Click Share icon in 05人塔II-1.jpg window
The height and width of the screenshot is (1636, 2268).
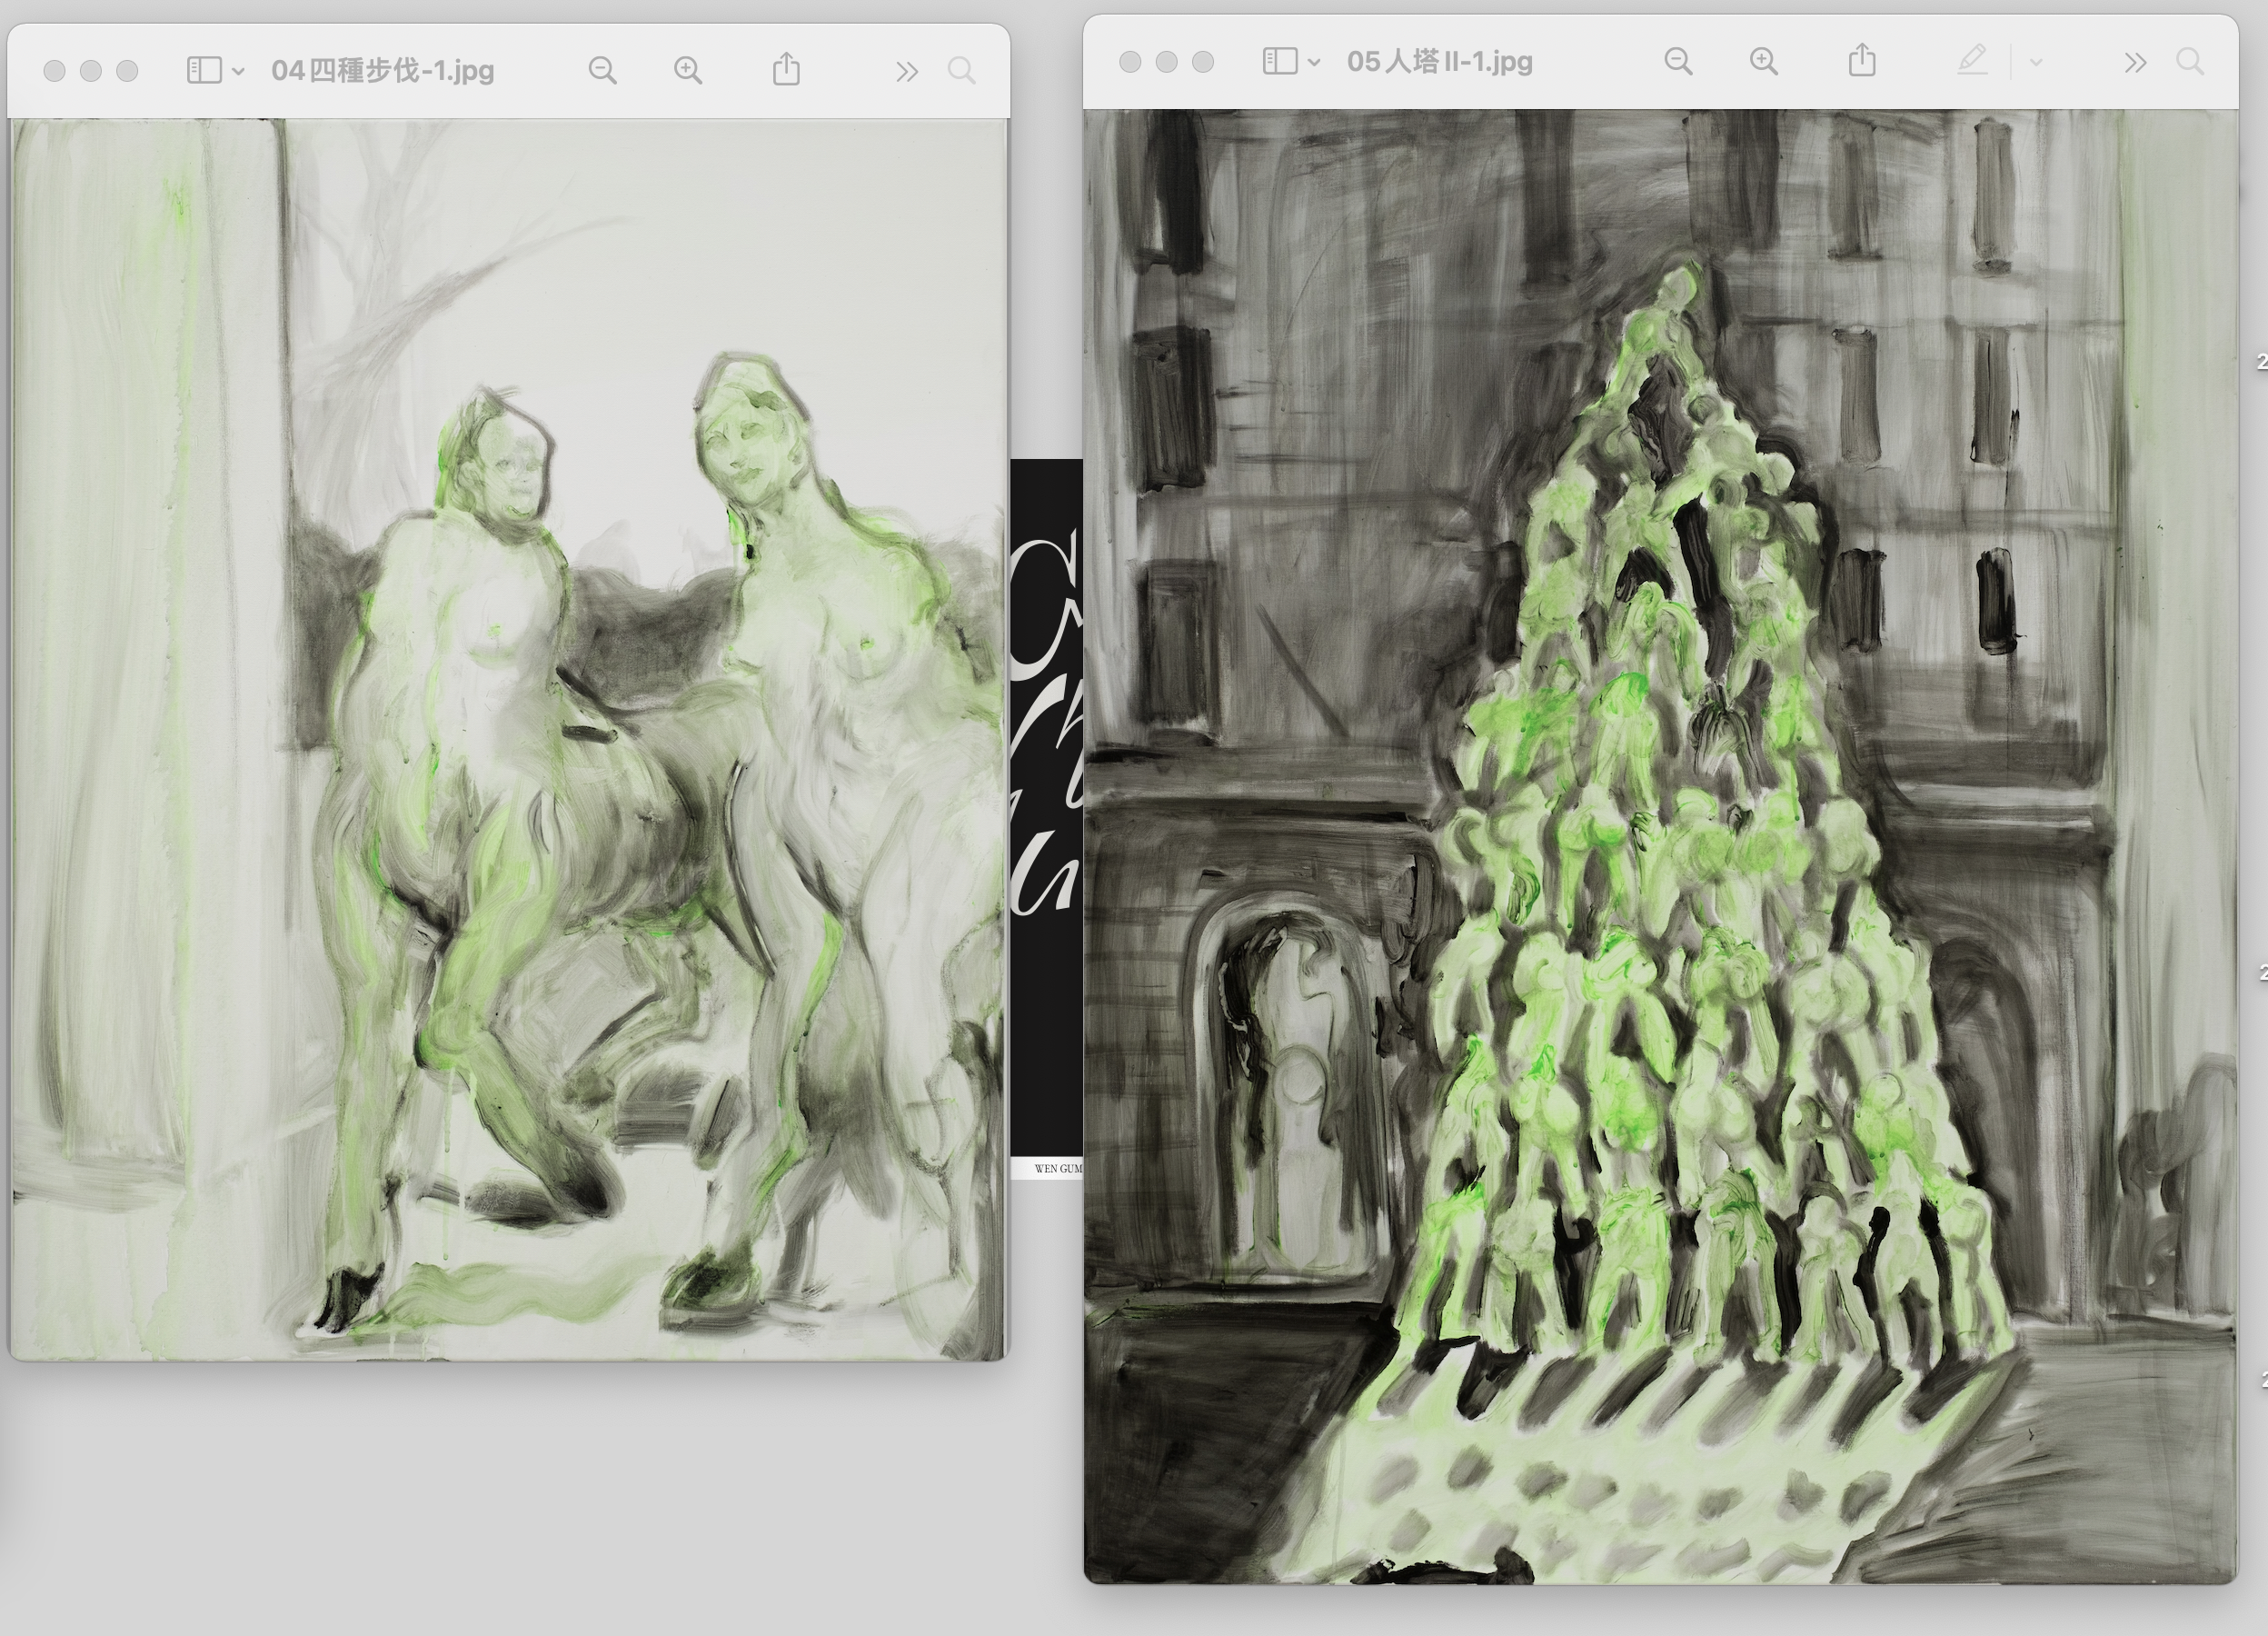(x=1862, y=60)
